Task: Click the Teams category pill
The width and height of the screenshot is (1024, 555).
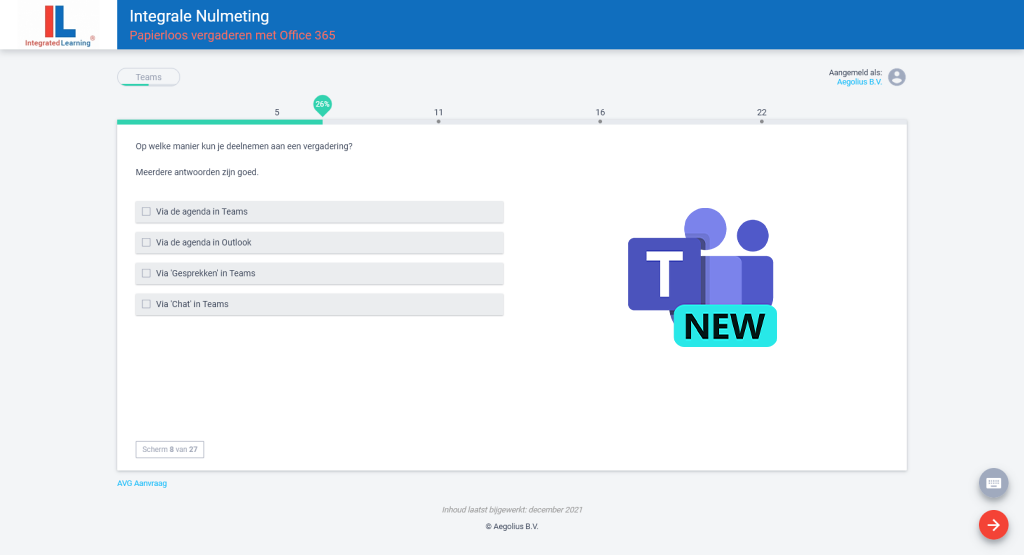Action: 148,77
